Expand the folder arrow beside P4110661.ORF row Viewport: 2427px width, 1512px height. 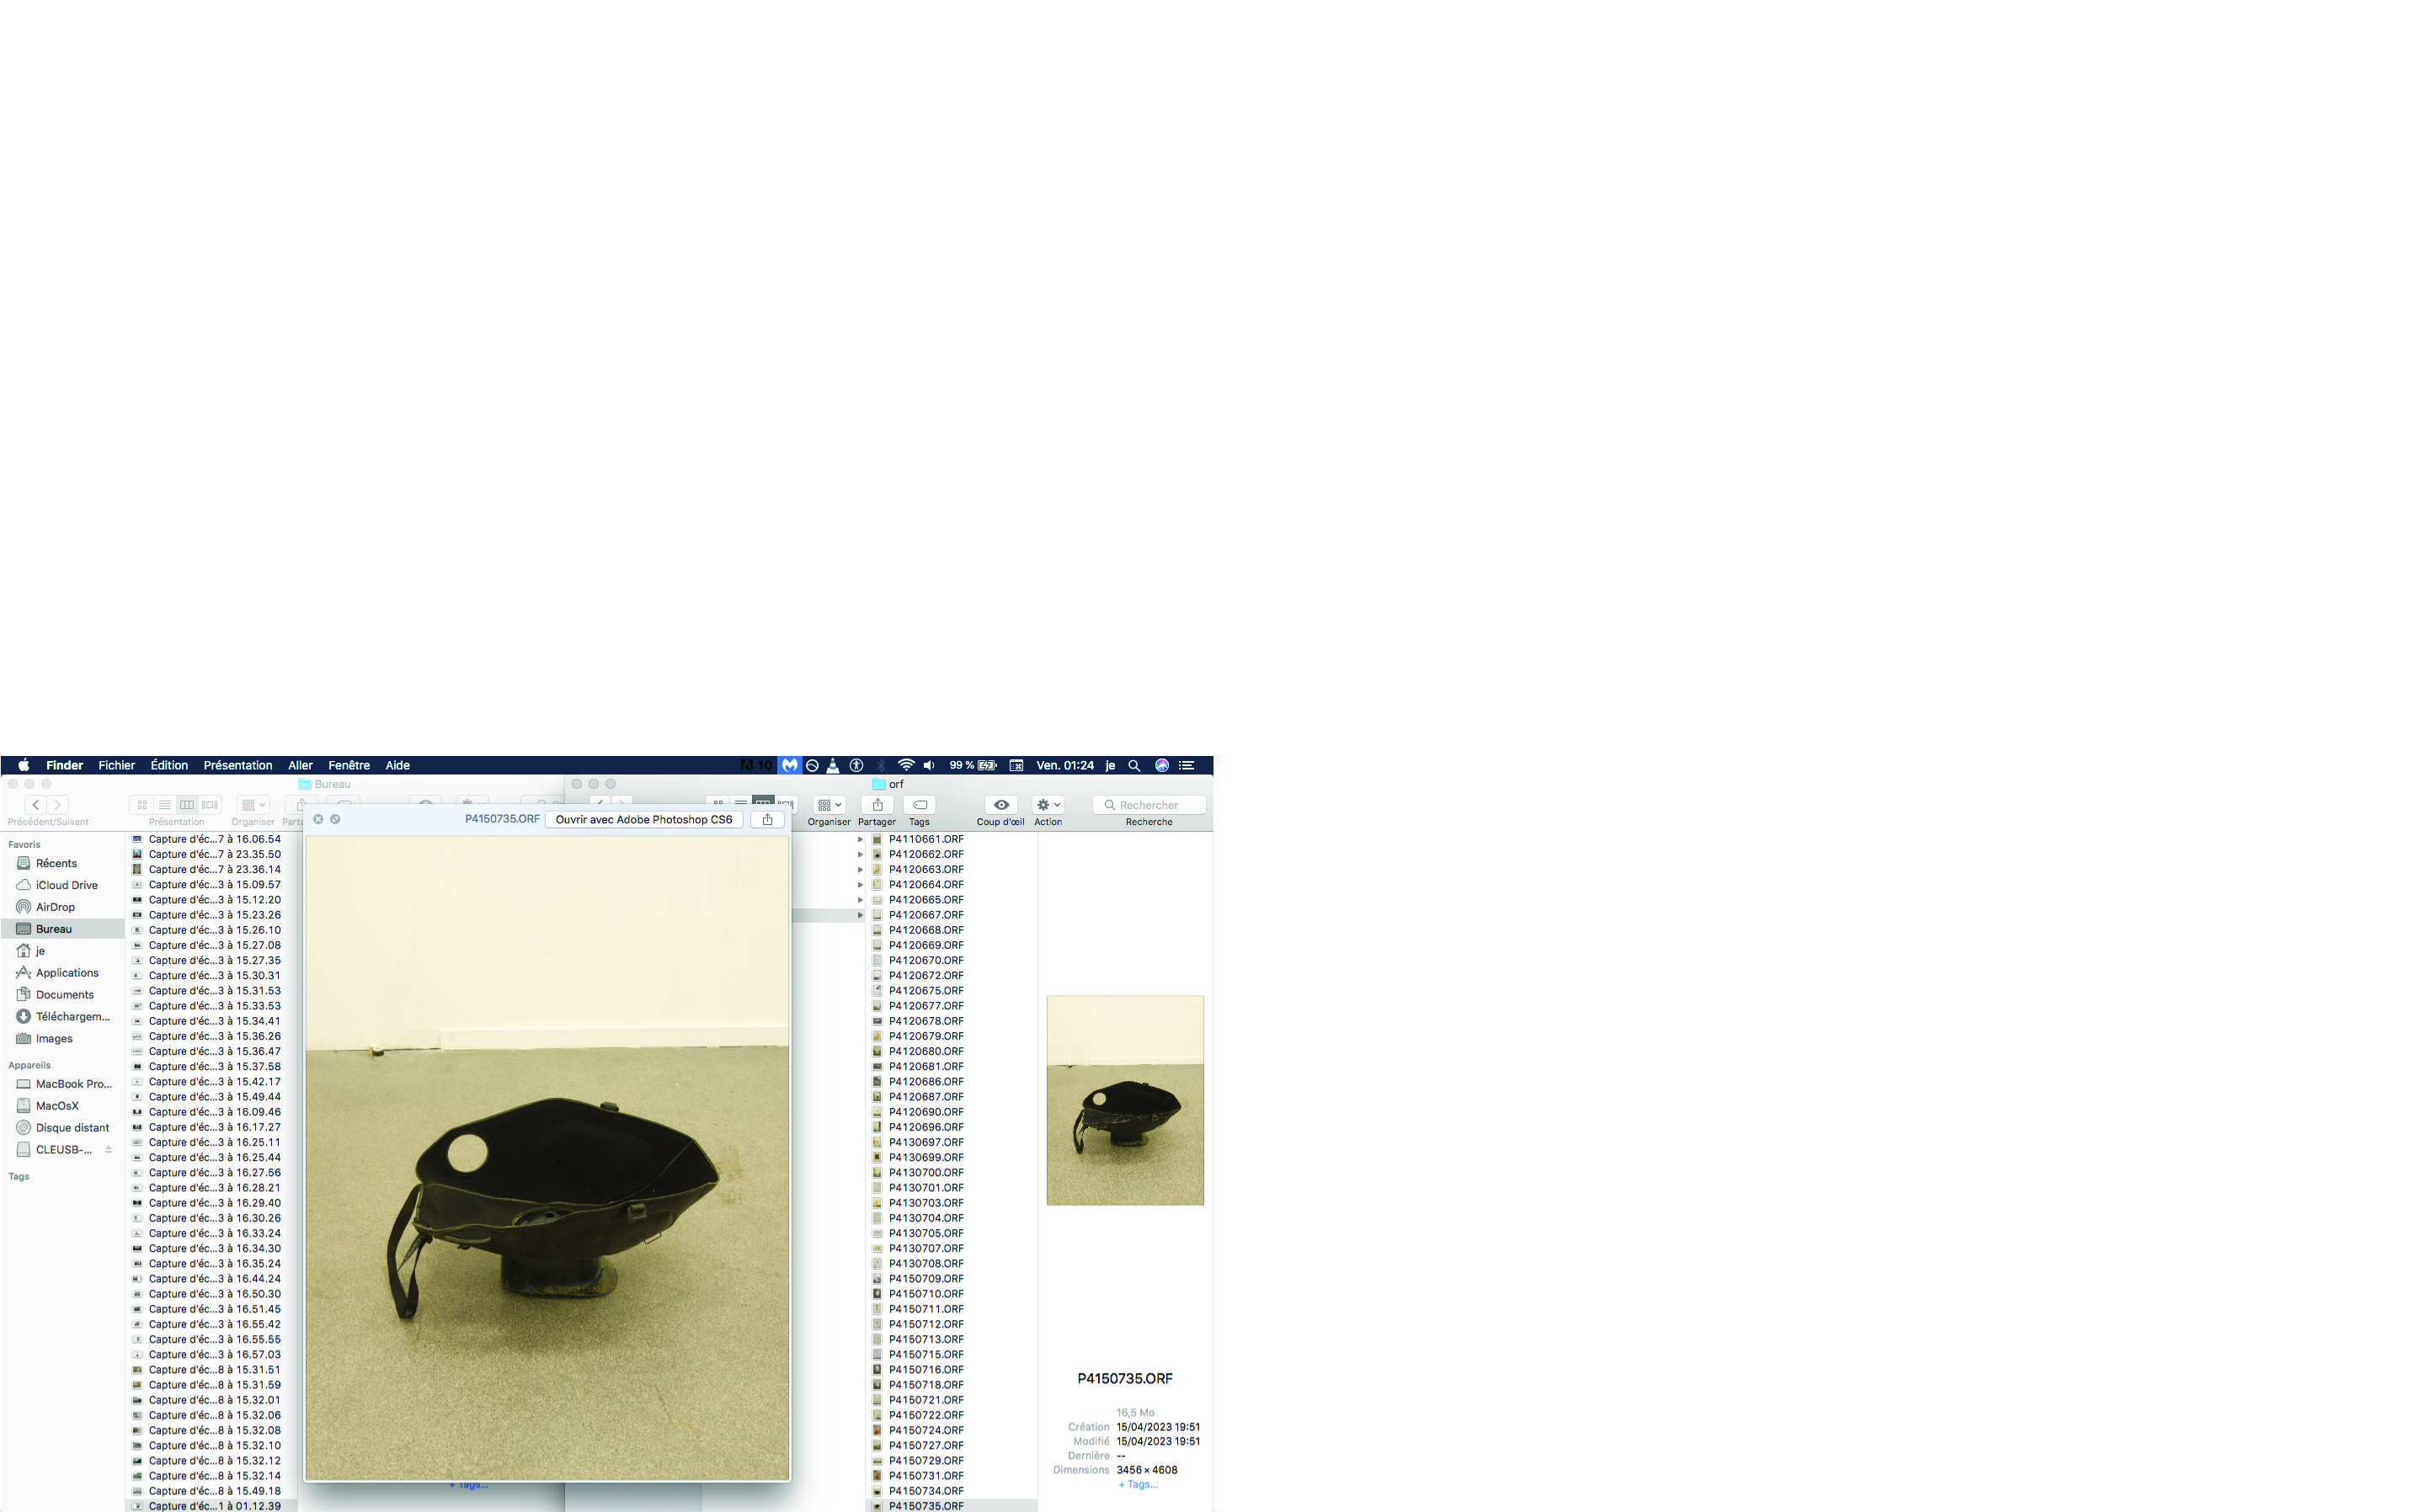(x=860, y=839)
